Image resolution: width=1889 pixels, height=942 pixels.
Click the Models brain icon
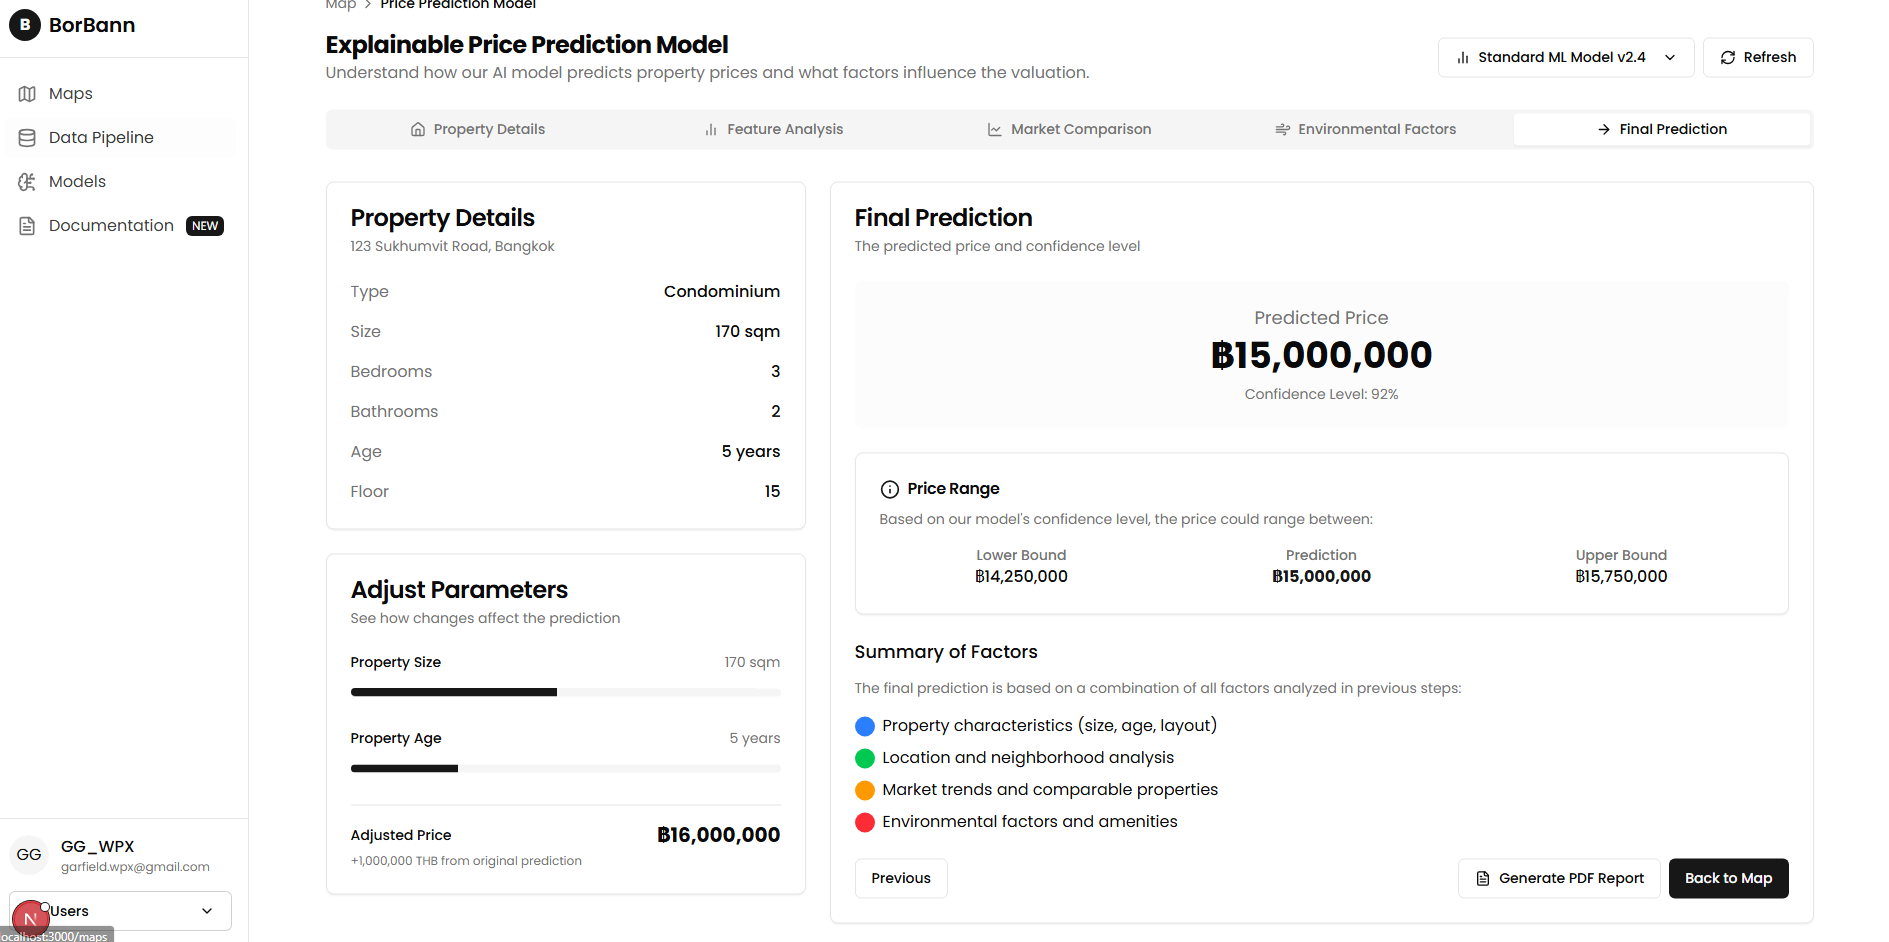(x=27, y=182)
